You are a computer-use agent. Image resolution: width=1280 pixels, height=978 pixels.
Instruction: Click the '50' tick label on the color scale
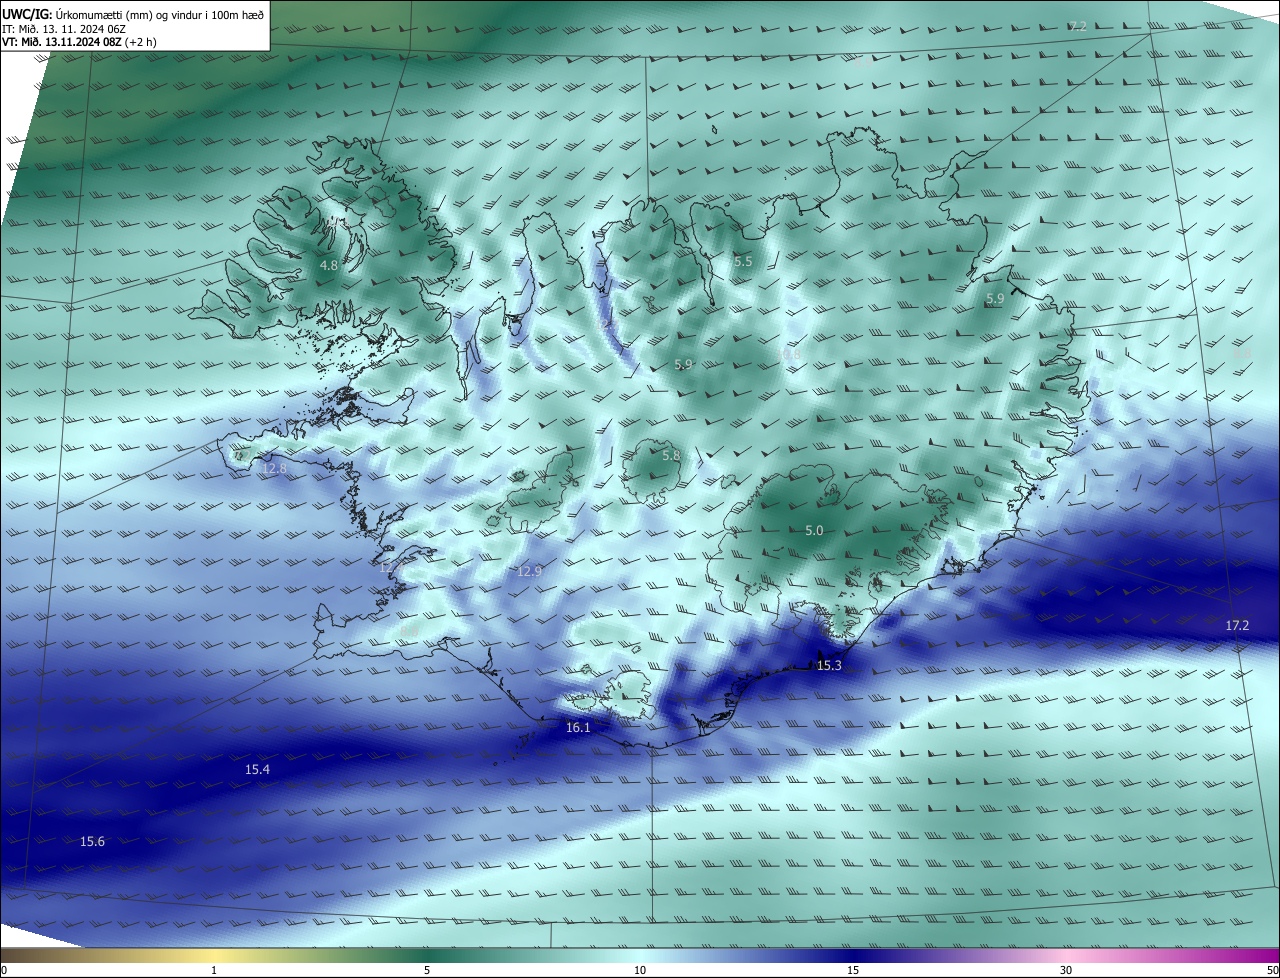(x=1272, y=971)
